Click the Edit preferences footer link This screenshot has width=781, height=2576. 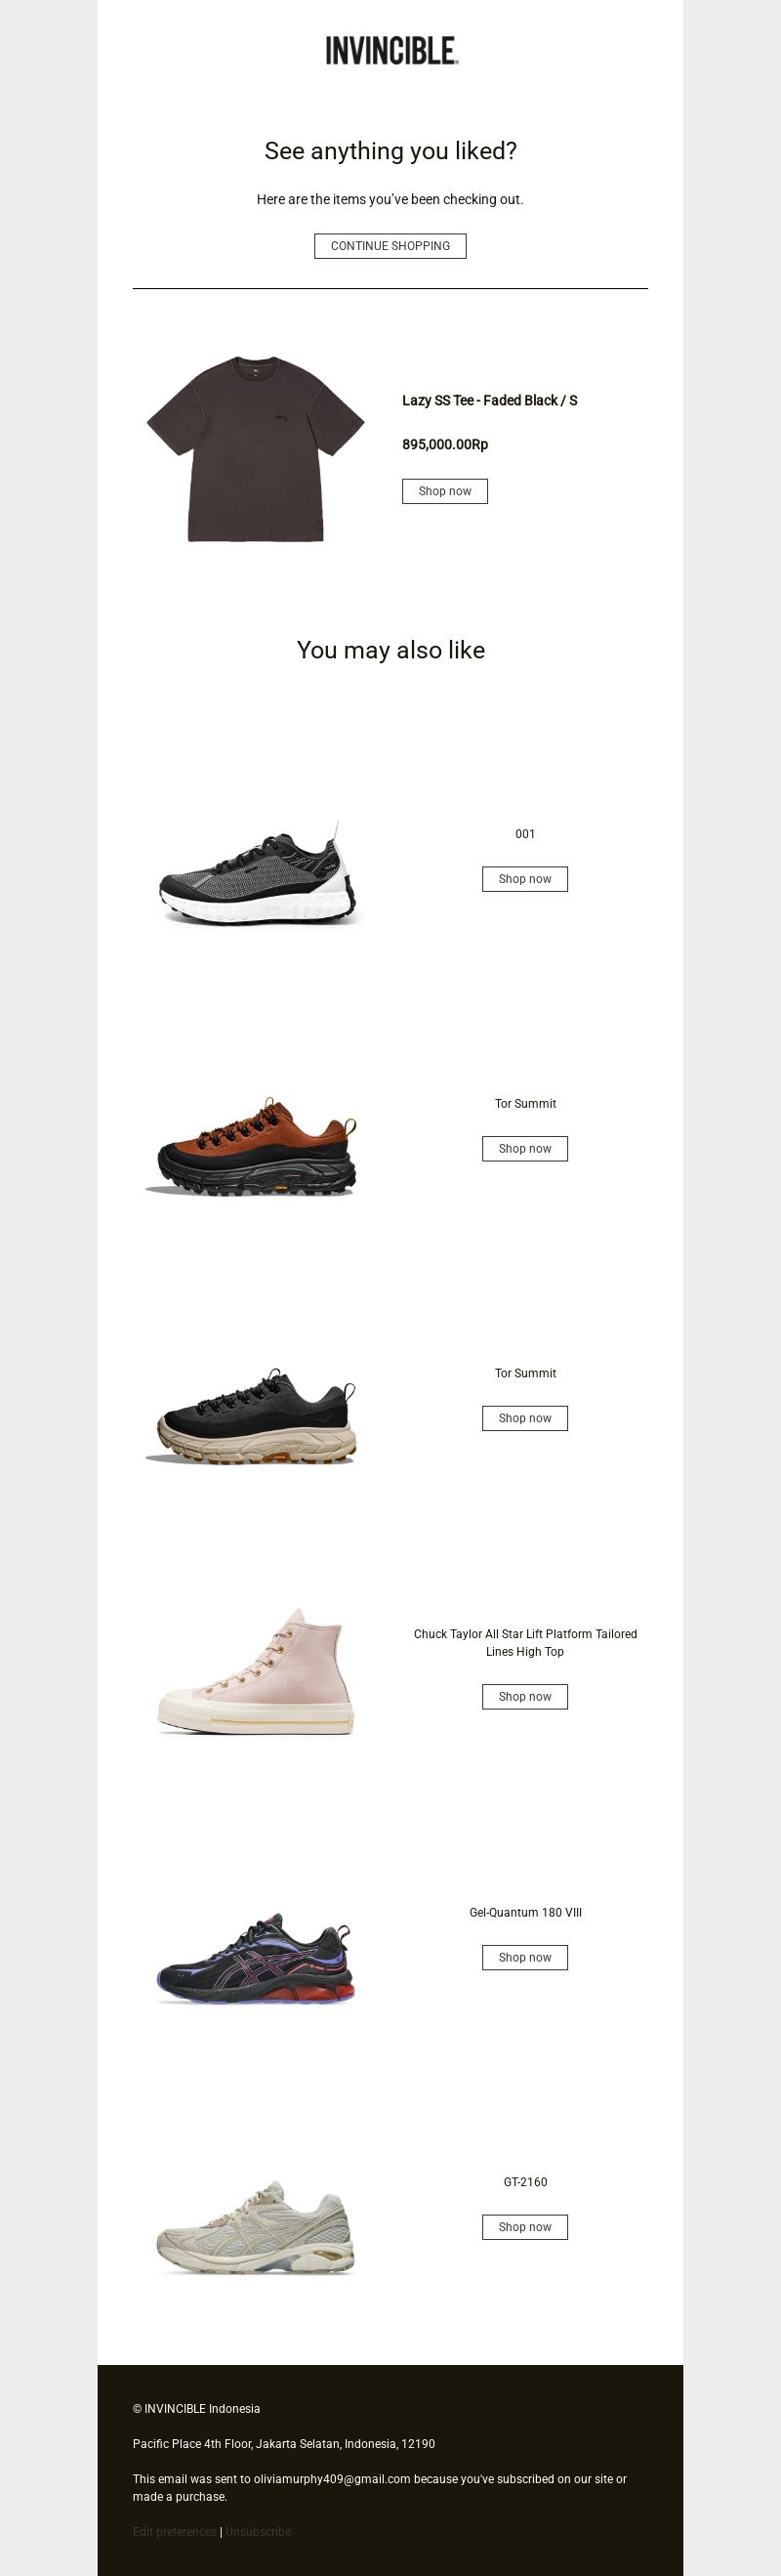coord(174,2531)
